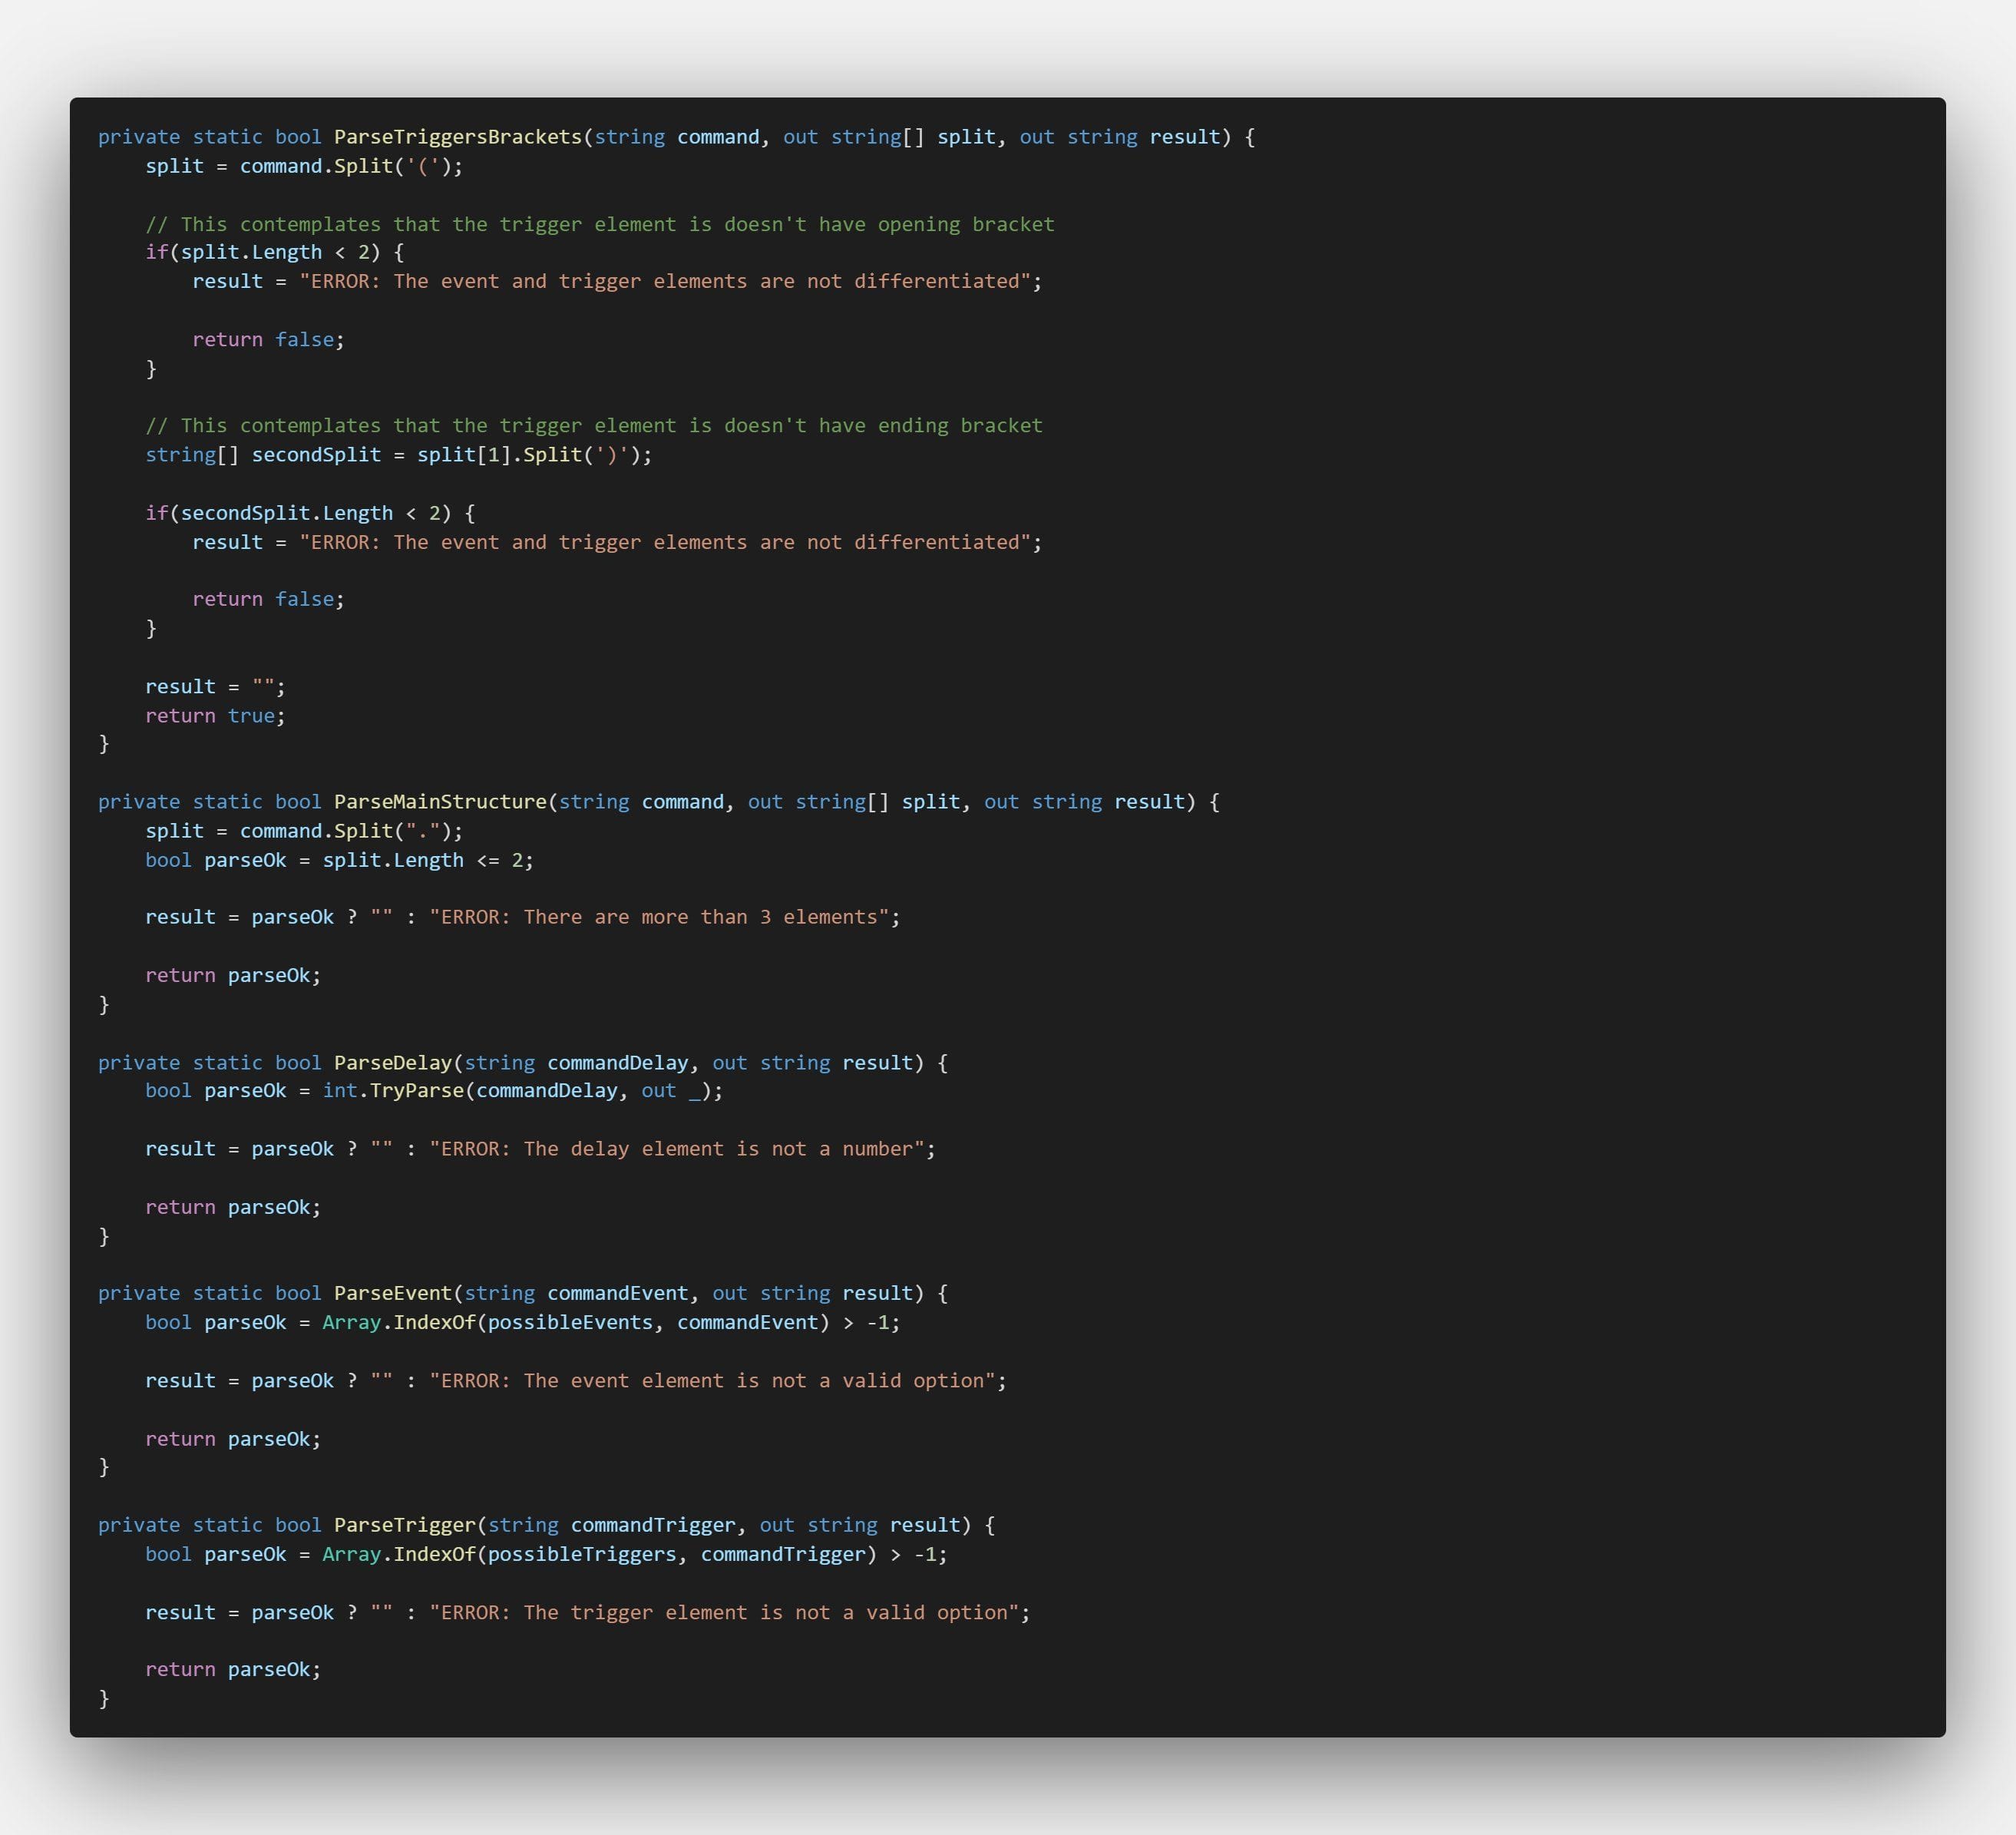Click the line split = command.Split('(');
The height and width of the screenshot is (1835, 2016).
point(304,166)
